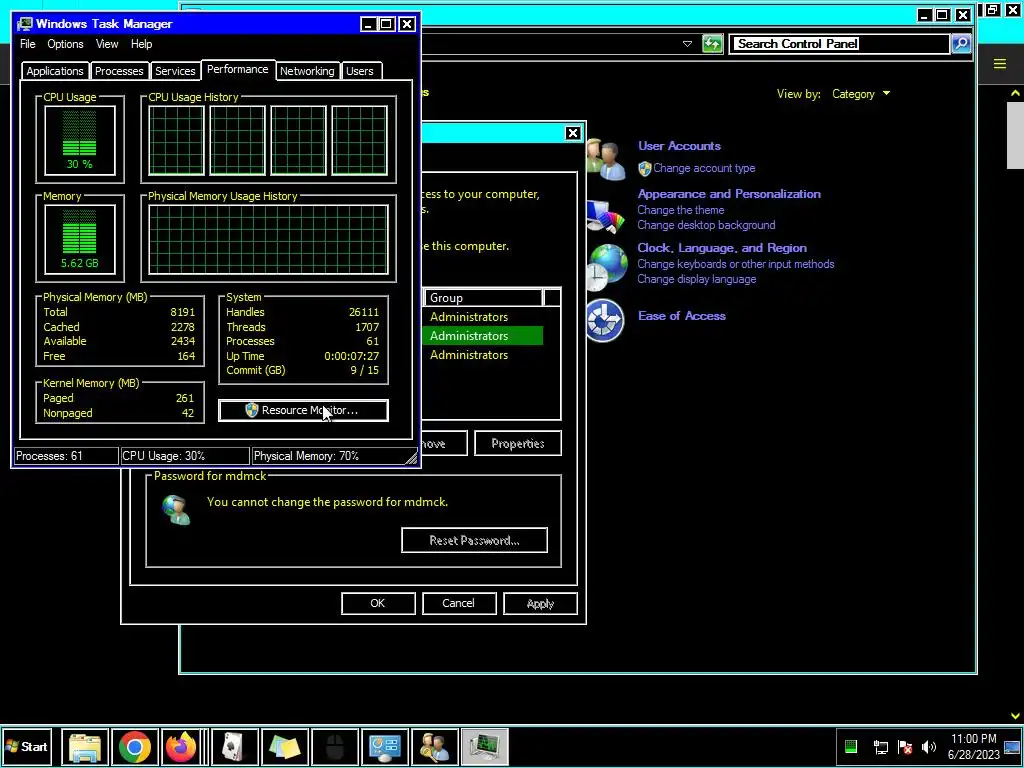Click the user globe icon beside the password message
The width and height of the screenshot is (1024, 768).
176,510
